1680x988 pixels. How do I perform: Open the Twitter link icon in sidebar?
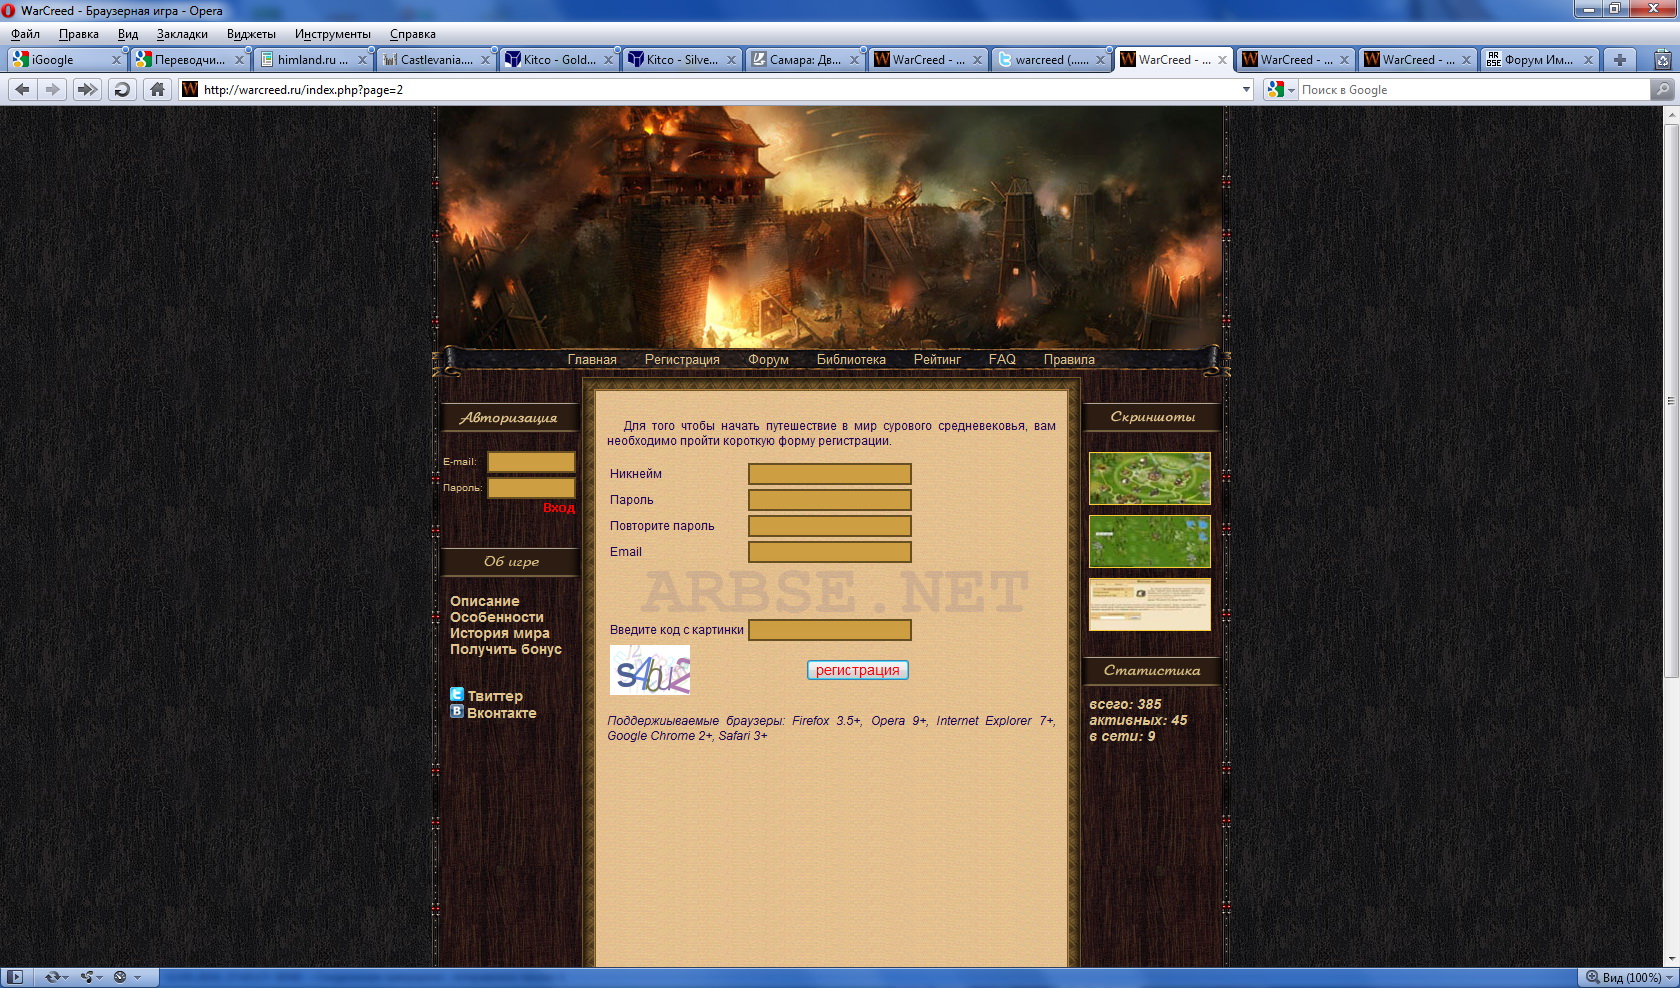(x=457, y=694)
